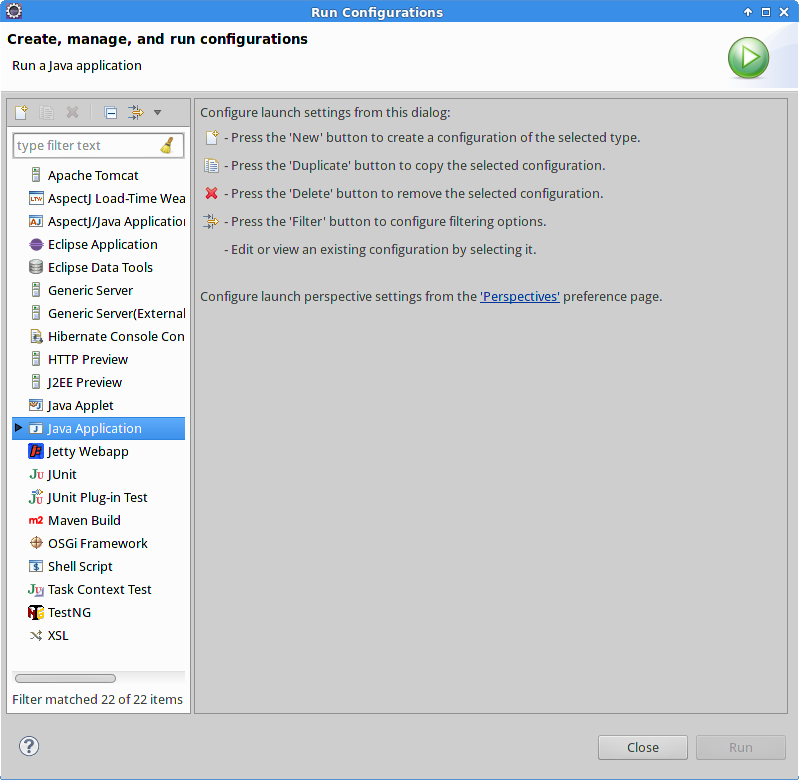
Task: Select the AspectJ Load-Time Weaving icon
Action: click(36, 198)
